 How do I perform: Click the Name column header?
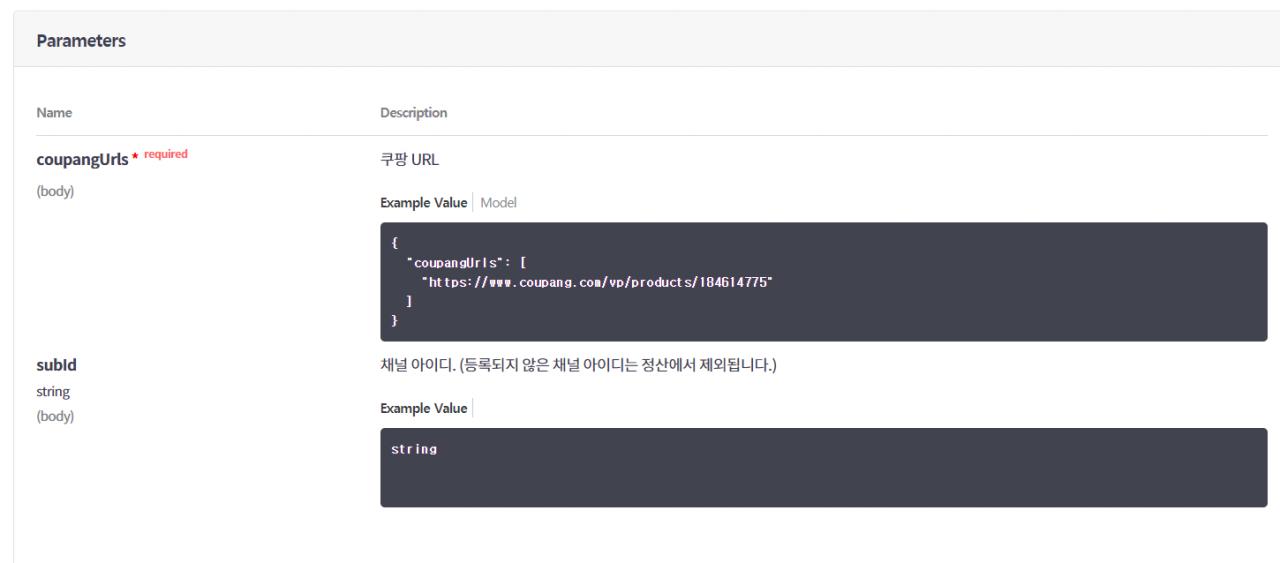pos(52,113)
